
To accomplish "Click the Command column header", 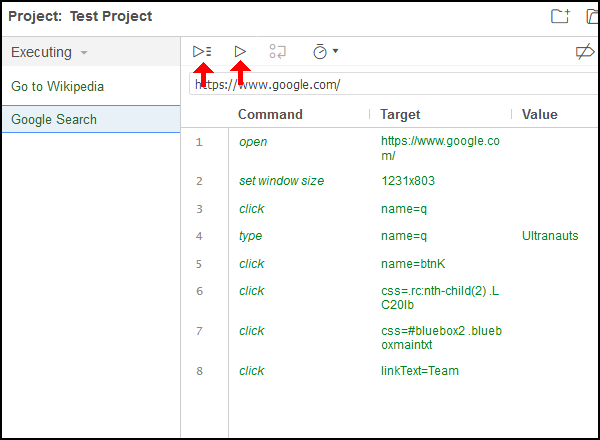I will coord(270,114).
